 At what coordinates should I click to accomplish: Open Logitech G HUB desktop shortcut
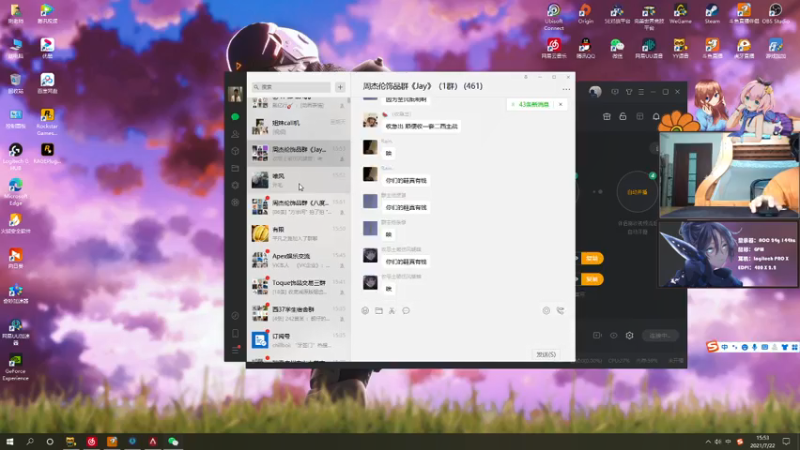[15, 156]
